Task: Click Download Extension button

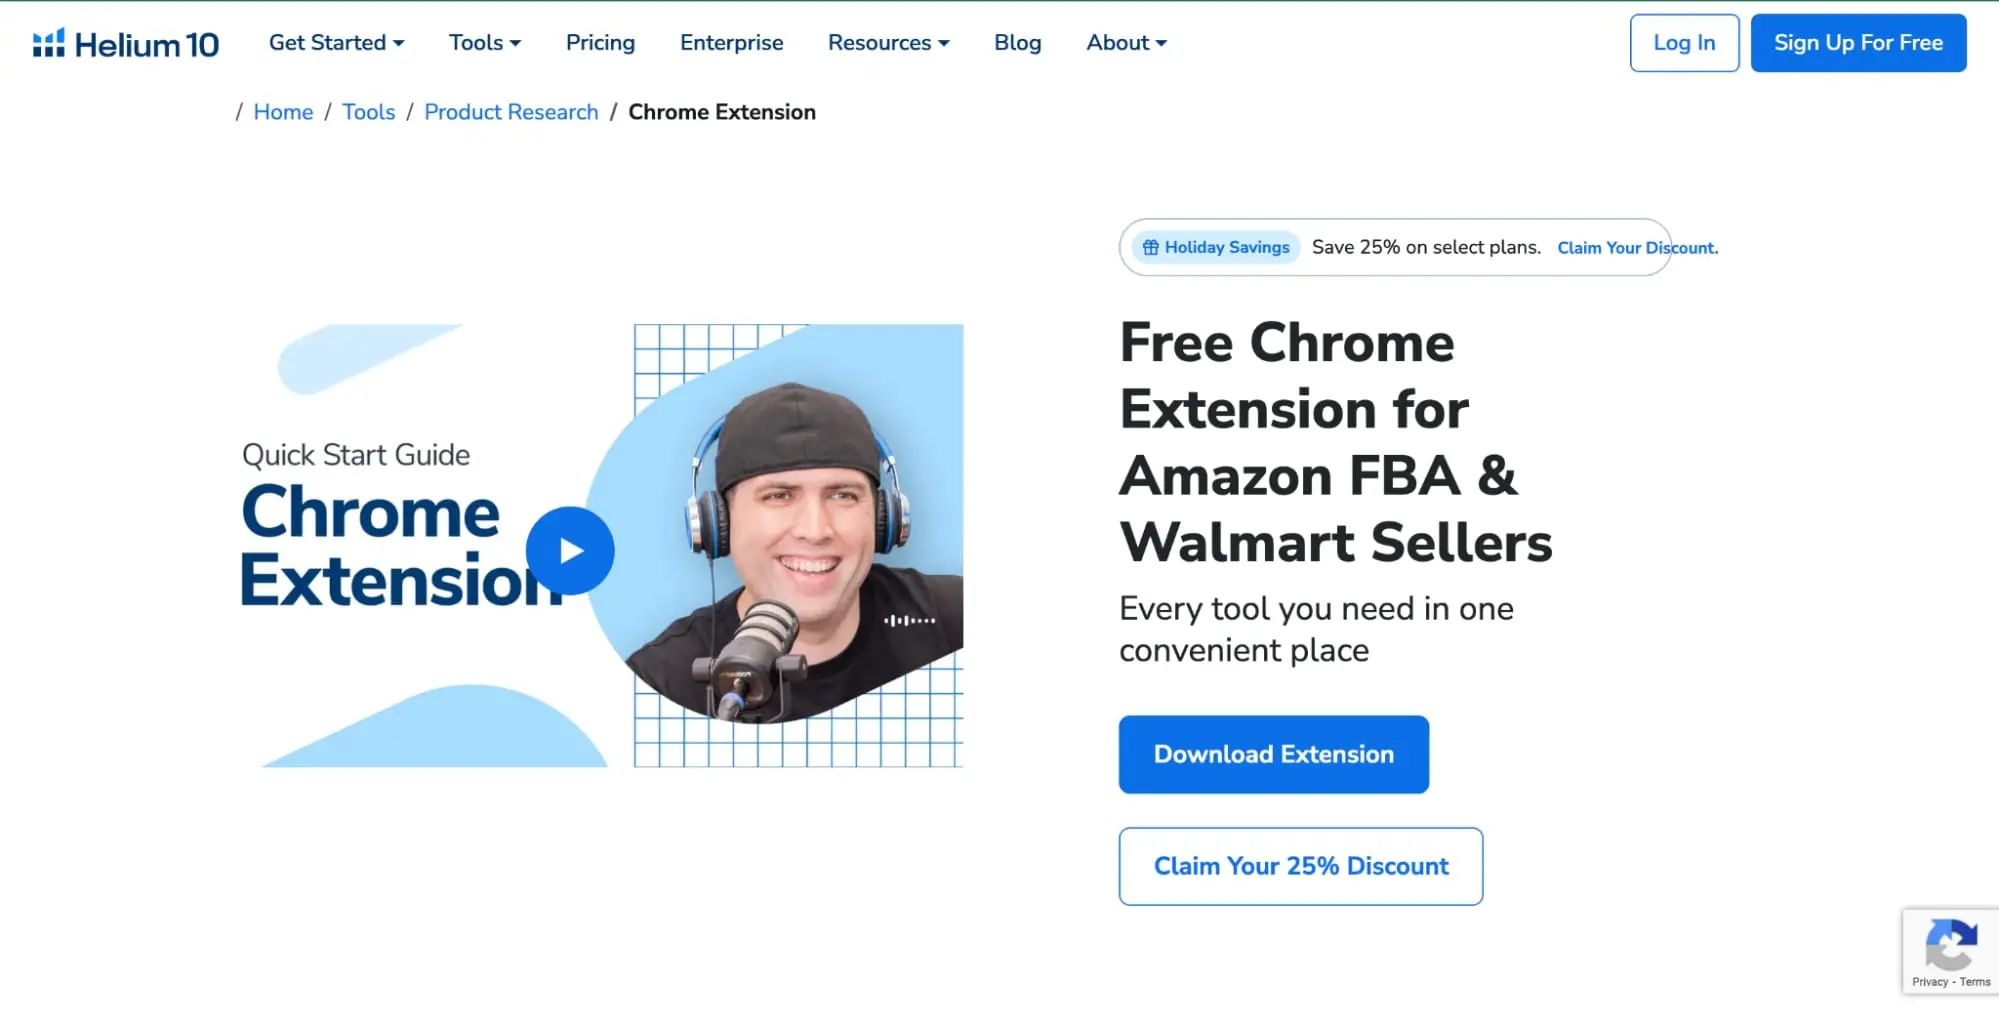Action: pyautogui.click(x=1273, y=754)
